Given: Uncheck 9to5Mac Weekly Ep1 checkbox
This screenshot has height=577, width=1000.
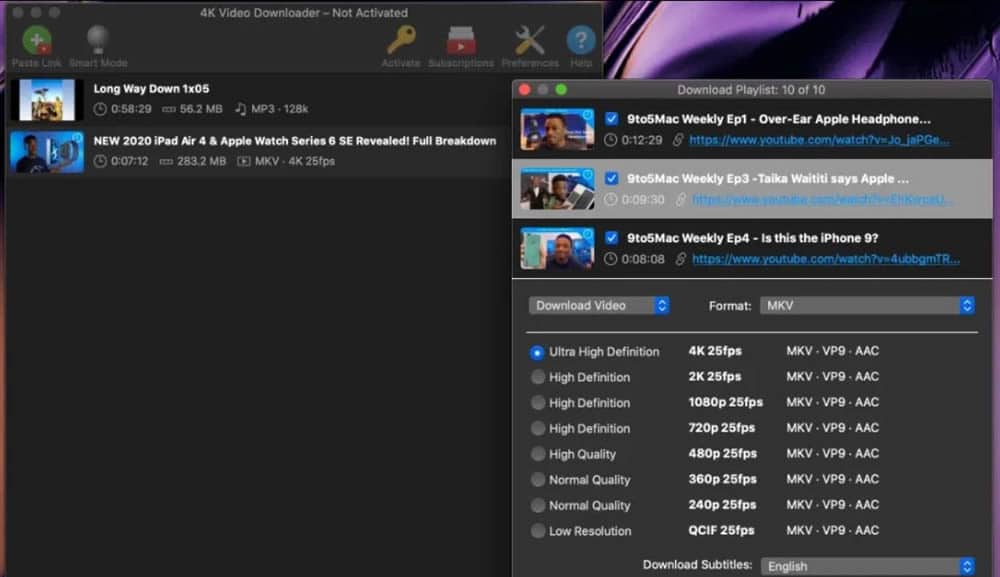Looking at the screenshot, I should (x=611, y=119).
